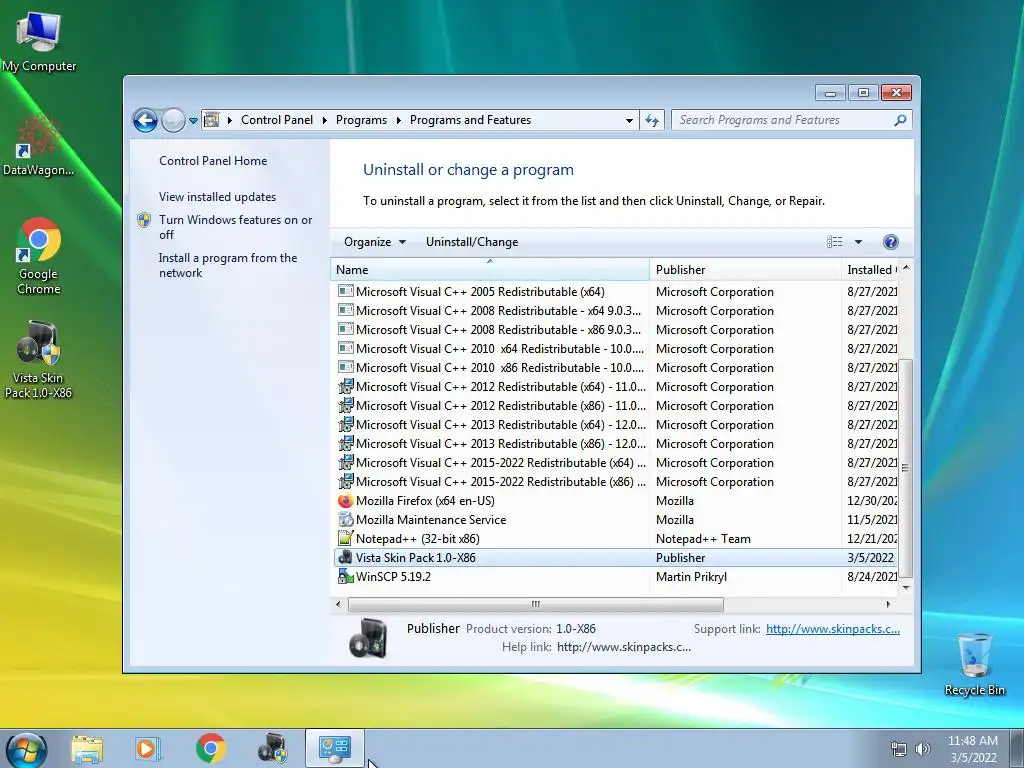Viewport: 1024px width, 768px height.
Task: Click Install a program from the network
Action: [227, 265]
